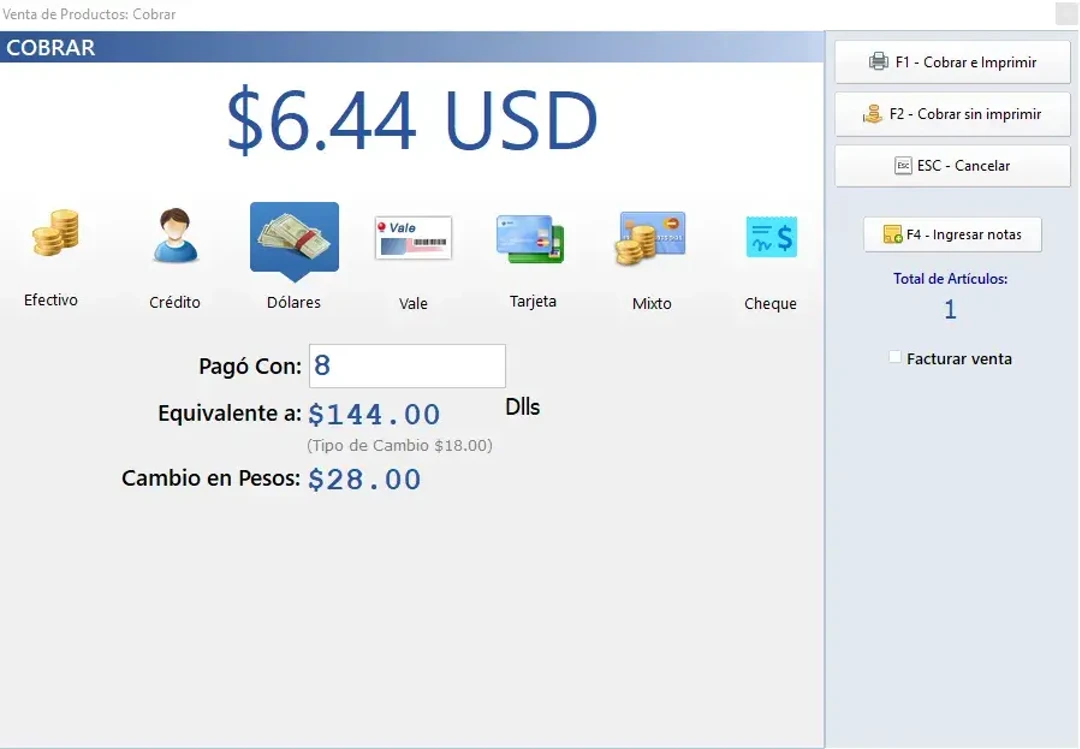Click the Pagó Con input field
This screenshot has height=749, width=1080.
407,366
